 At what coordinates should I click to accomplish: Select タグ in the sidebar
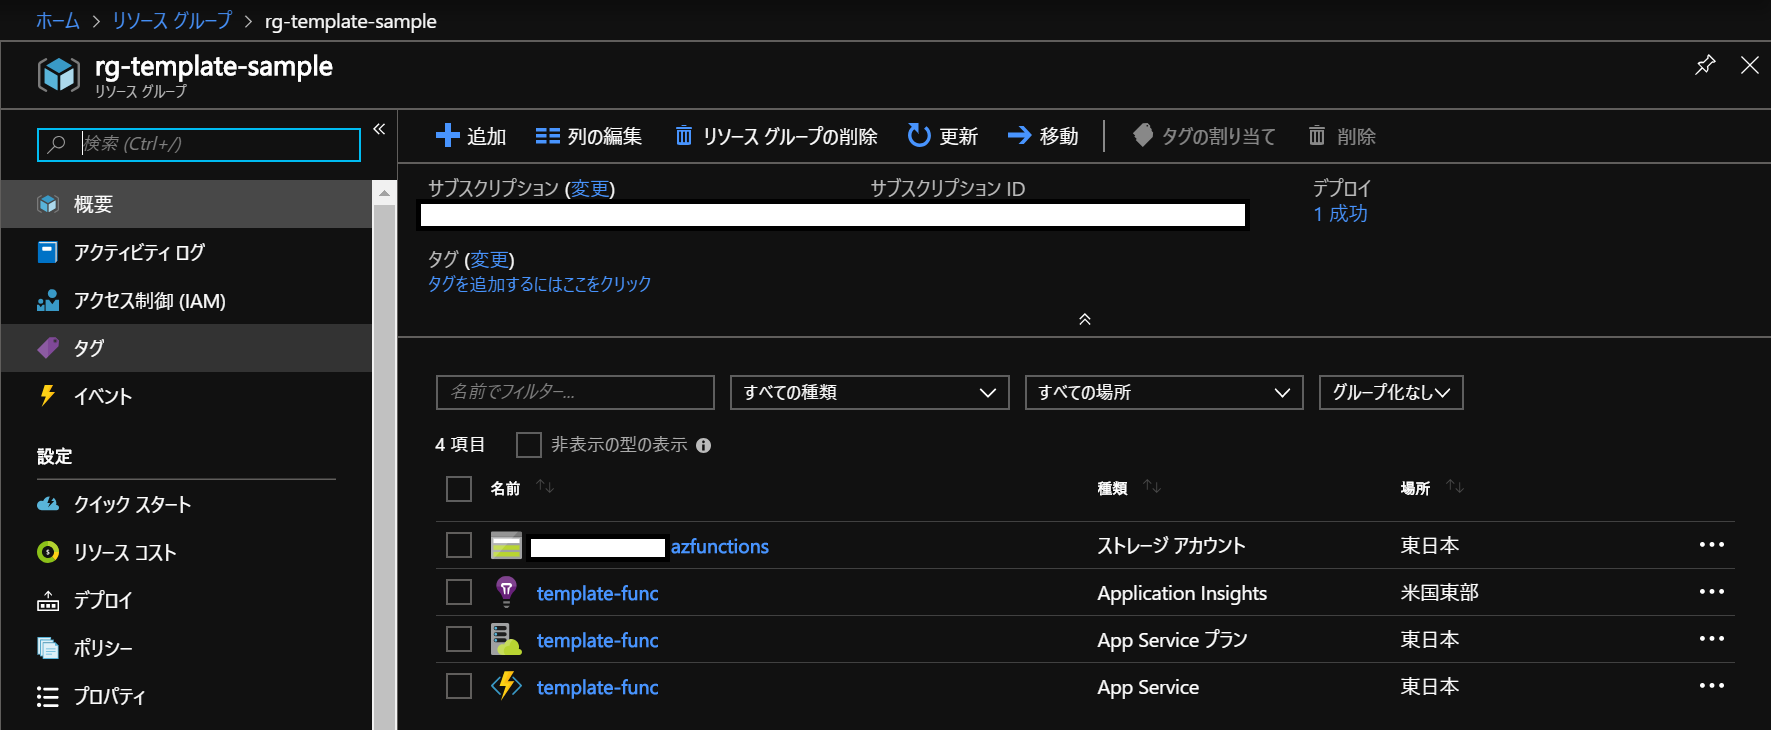(x=186, y=348)
